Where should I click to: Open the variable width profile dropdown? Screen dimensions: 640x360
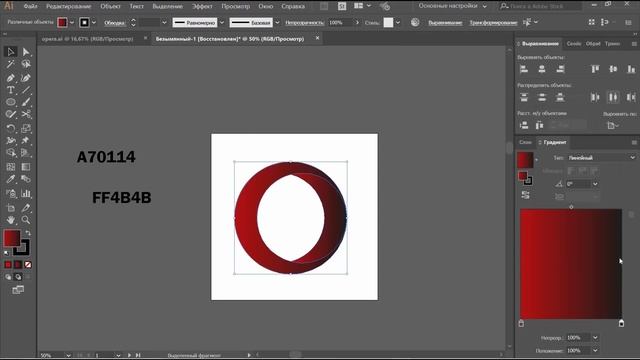222,23
